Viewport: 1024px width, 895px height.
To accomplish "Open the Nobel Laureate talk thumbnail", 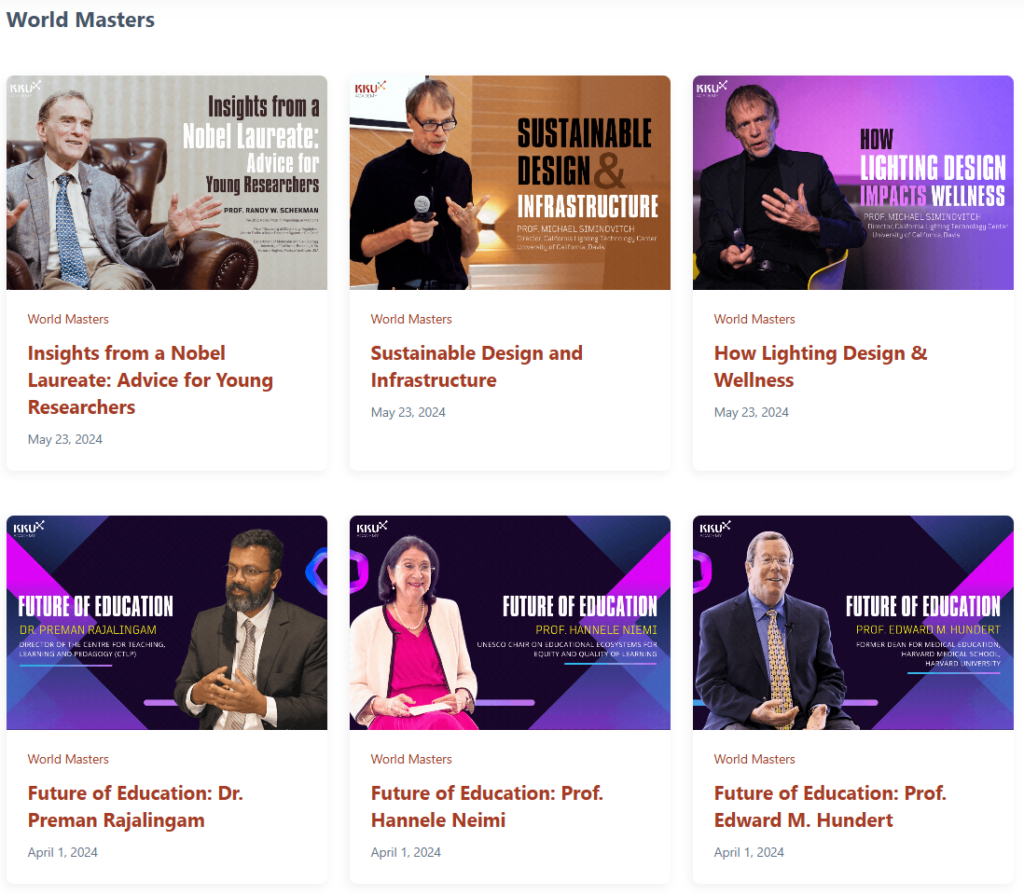I will pos(167,182).
